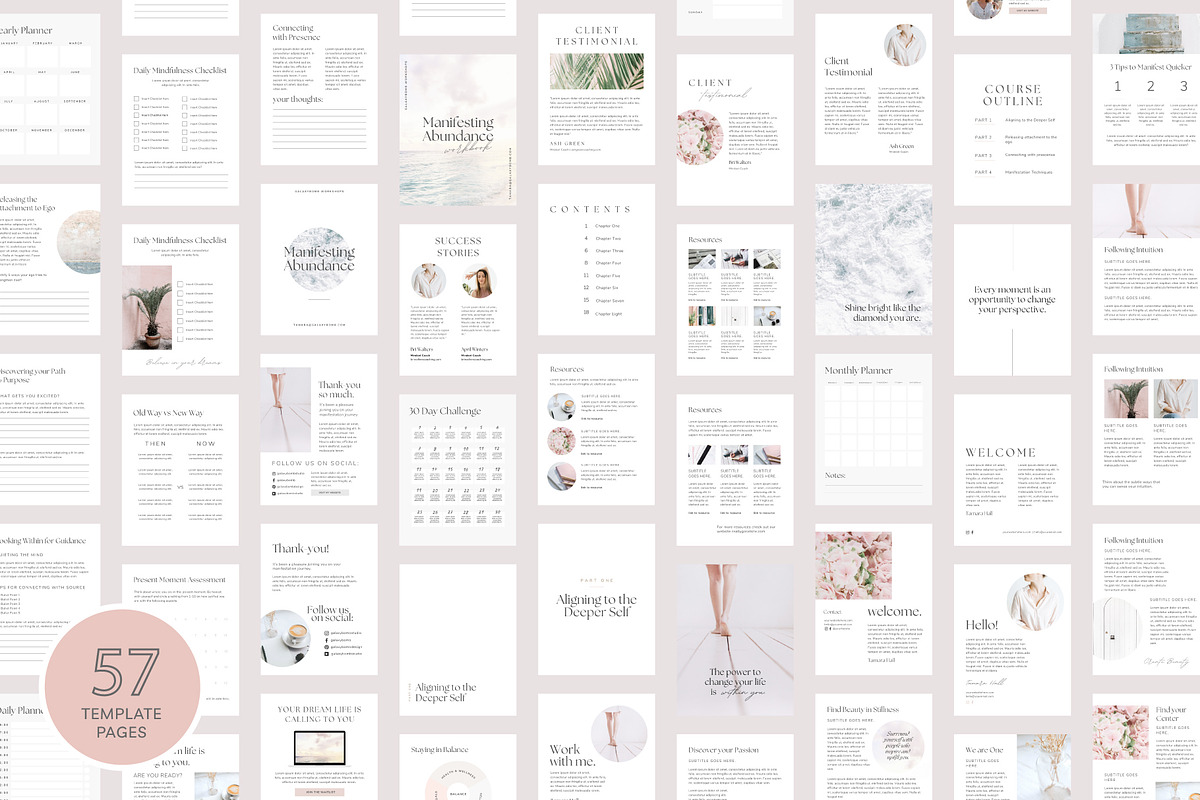The image size is (1200, 800).
Task: Click the YouTube icon on the Thank-you! page
Action: [326, 654]
